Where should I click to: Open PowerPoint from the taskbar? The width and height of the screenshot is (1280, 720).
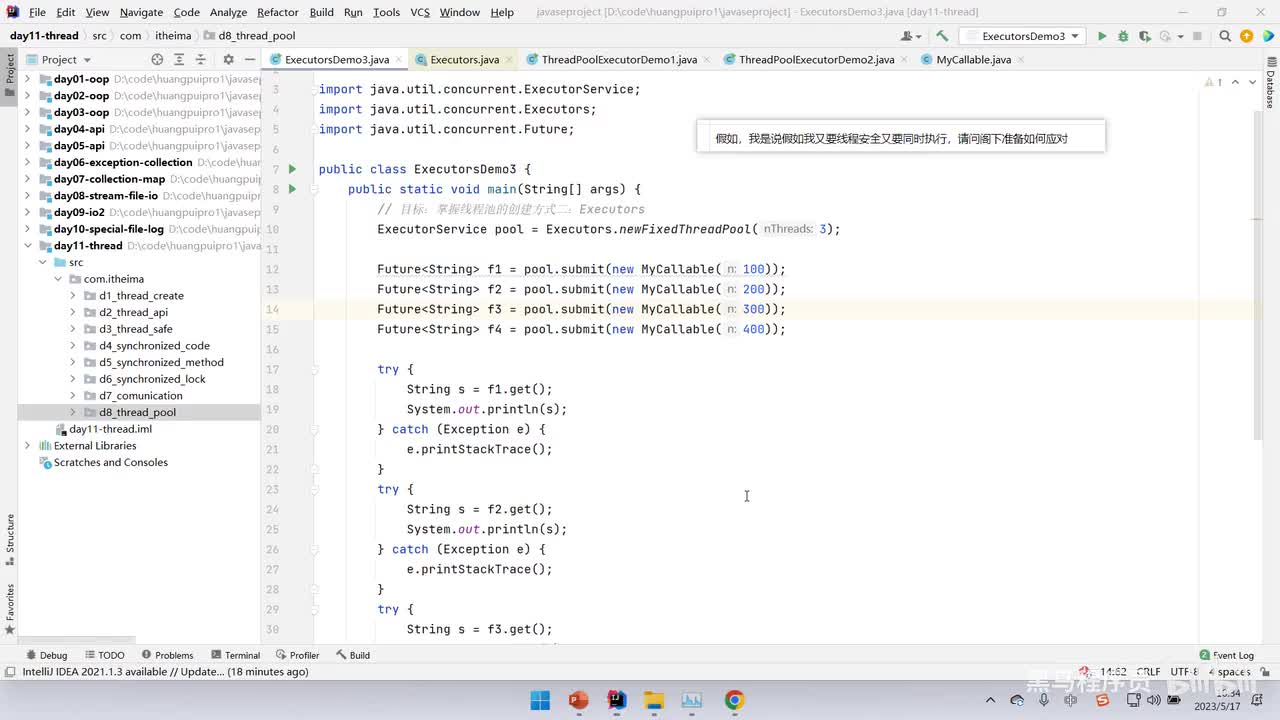[578, 700]
